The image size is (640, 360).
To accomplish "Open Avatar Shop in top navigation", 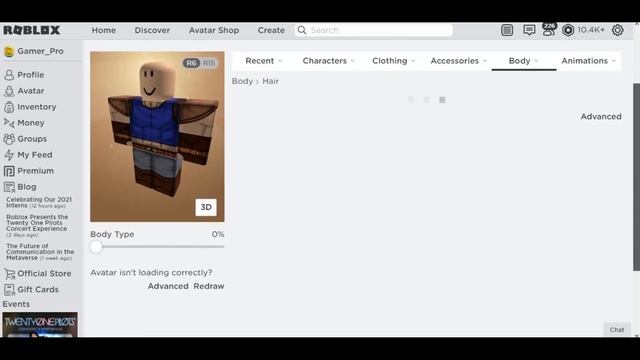I will point(214,30).
